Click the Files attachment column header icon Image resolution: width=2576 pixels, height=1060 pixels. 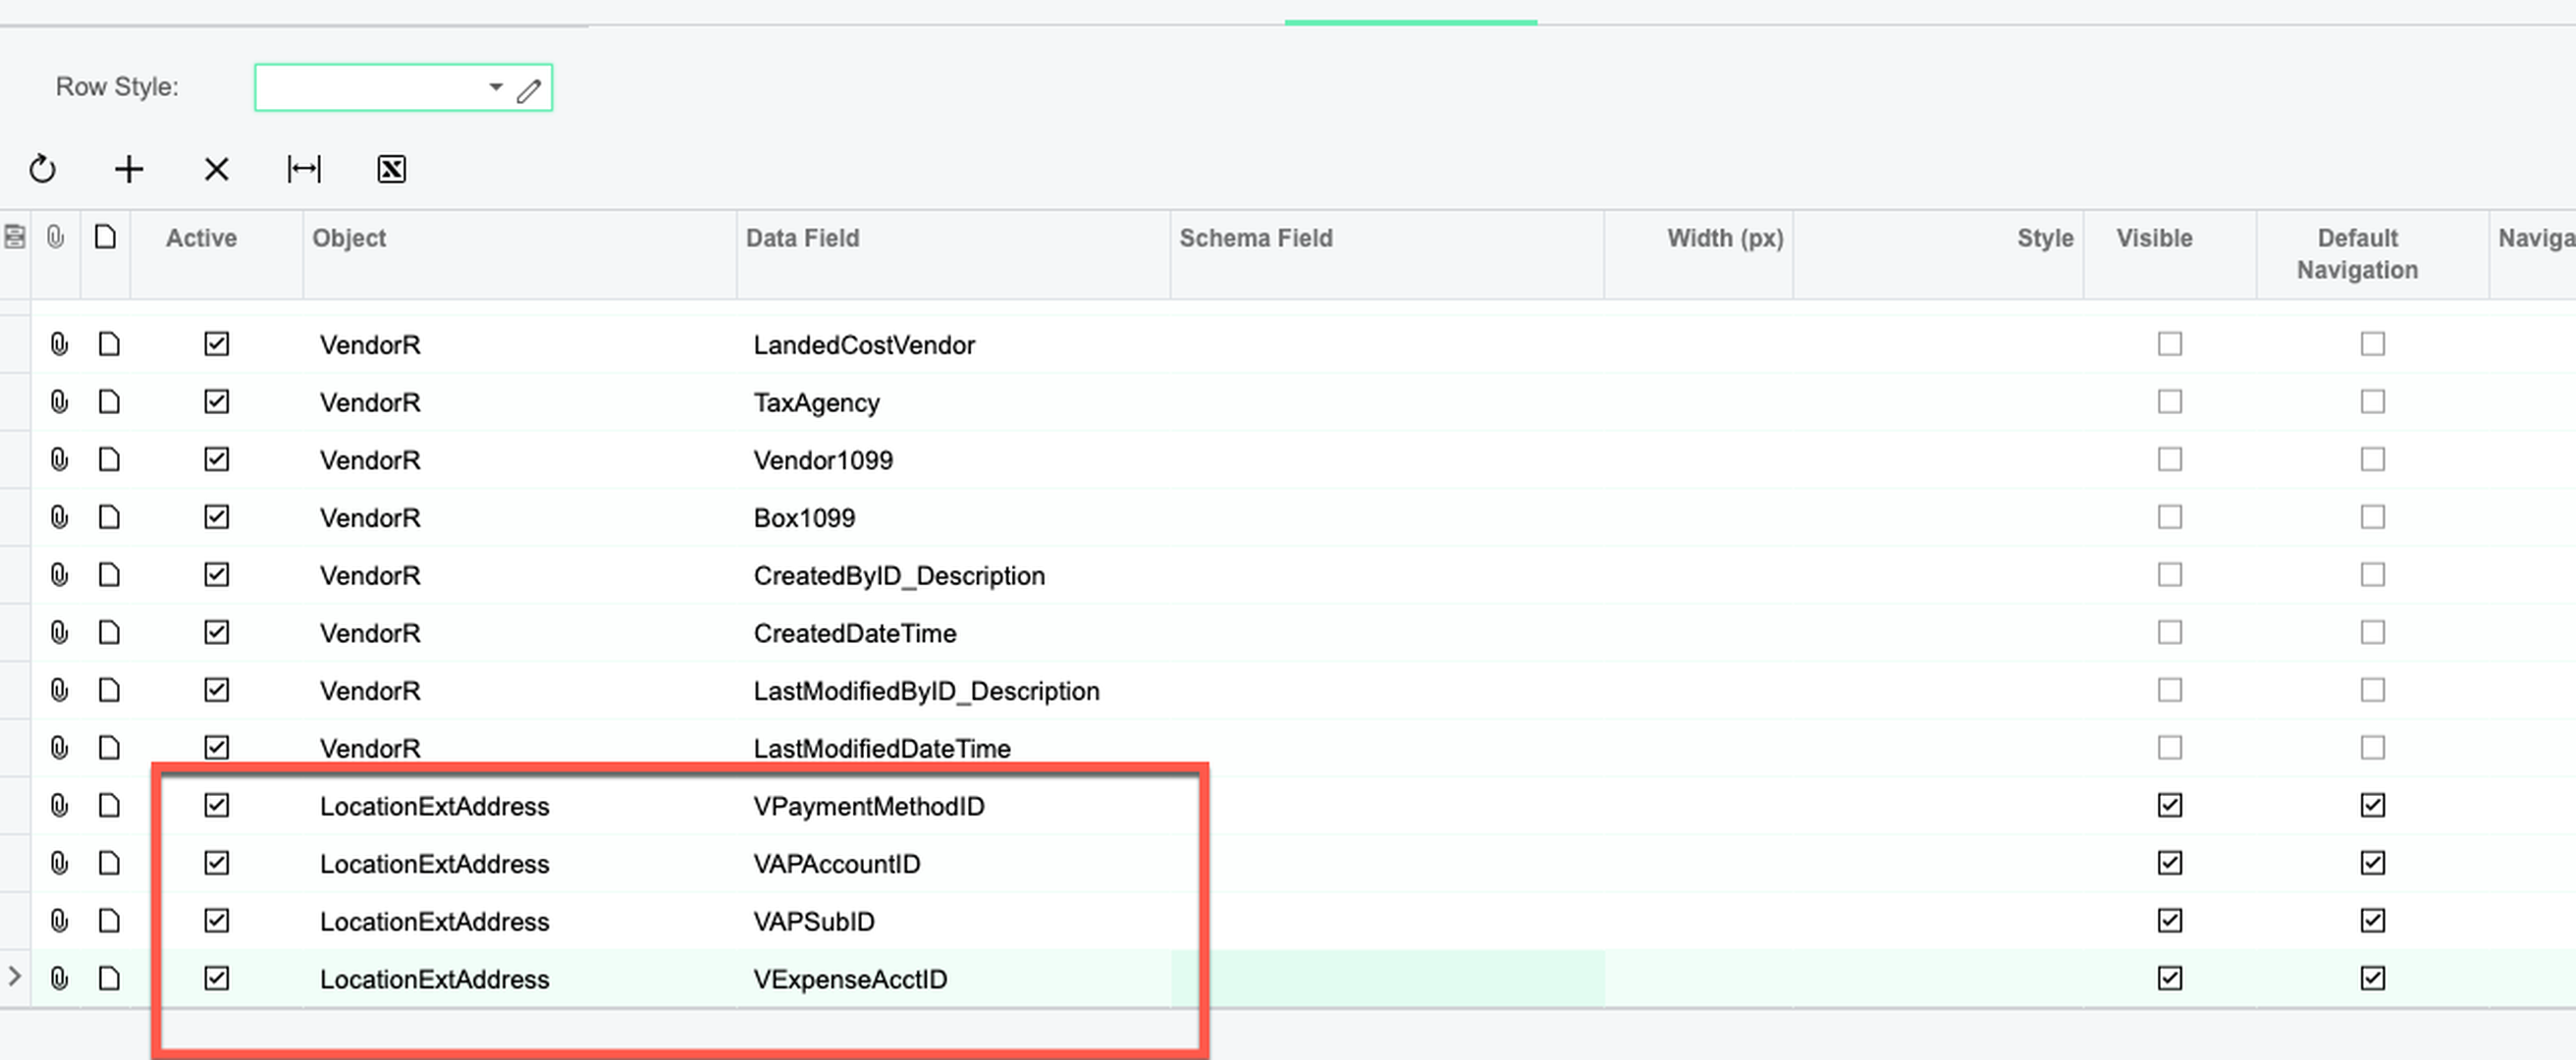pyautogui.click(x=55, y=237)
